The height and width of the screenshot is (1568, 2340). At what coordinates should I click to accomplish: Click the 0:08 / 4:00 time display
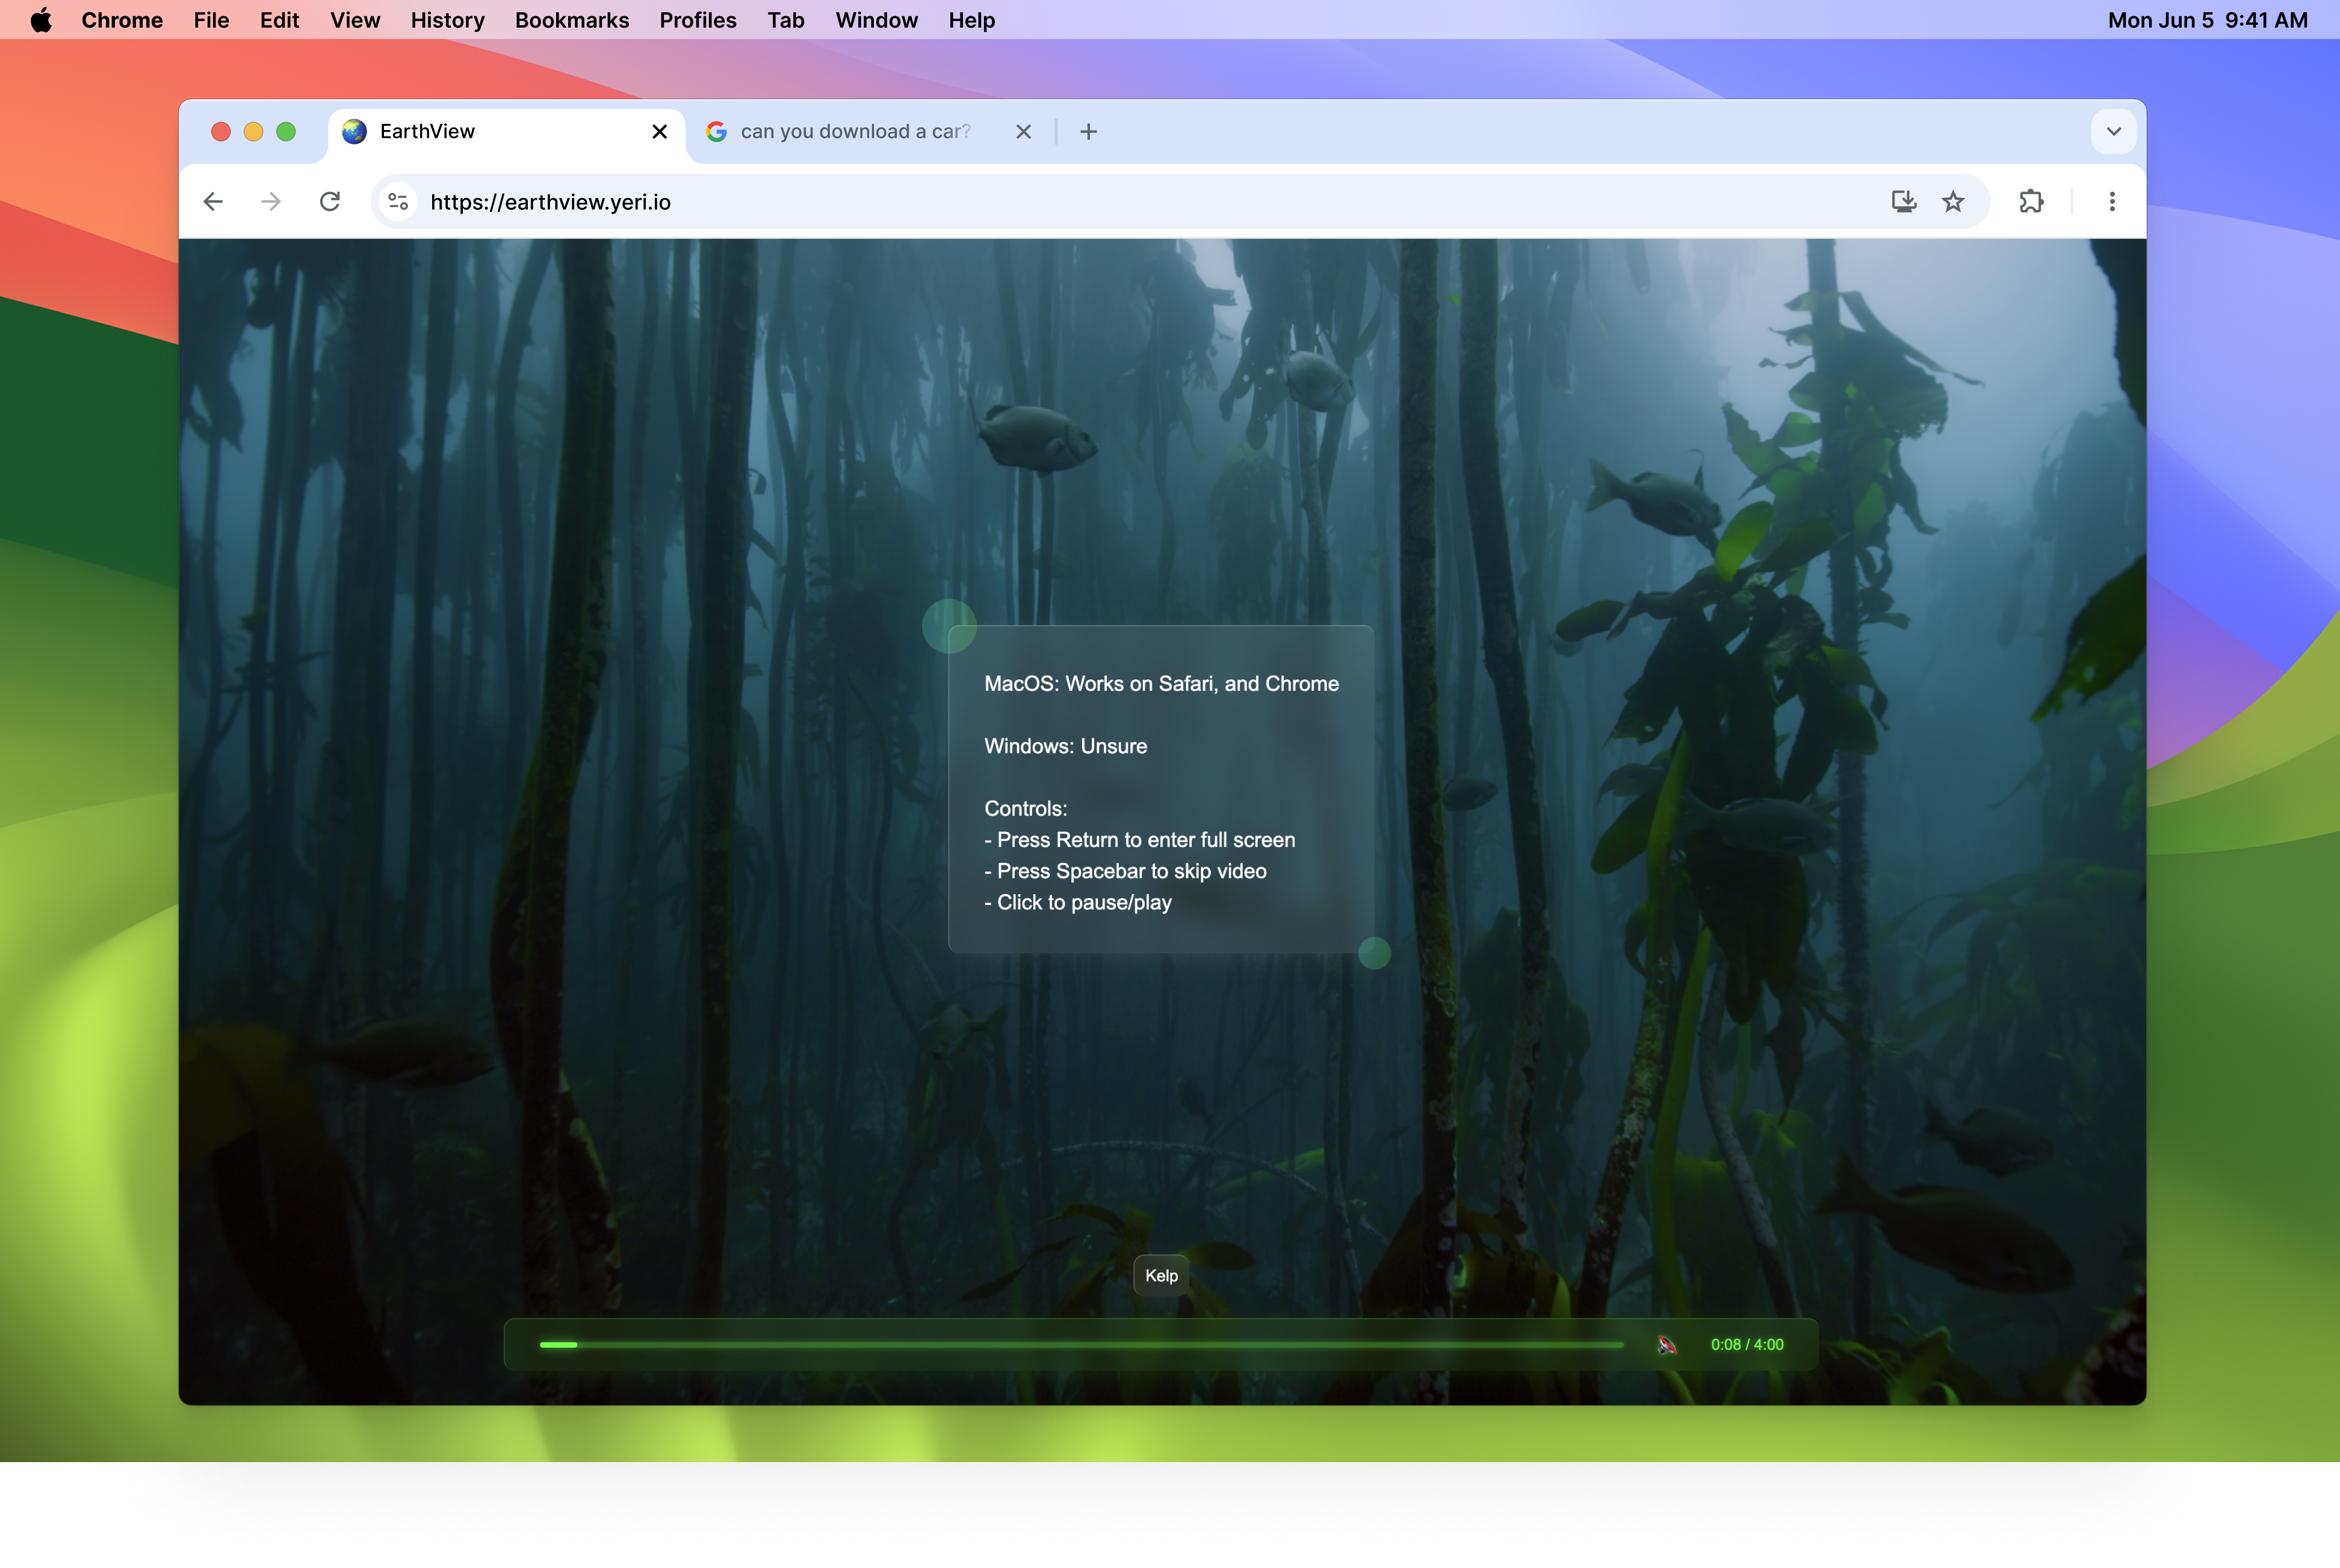click(x=1747, y=1345)
